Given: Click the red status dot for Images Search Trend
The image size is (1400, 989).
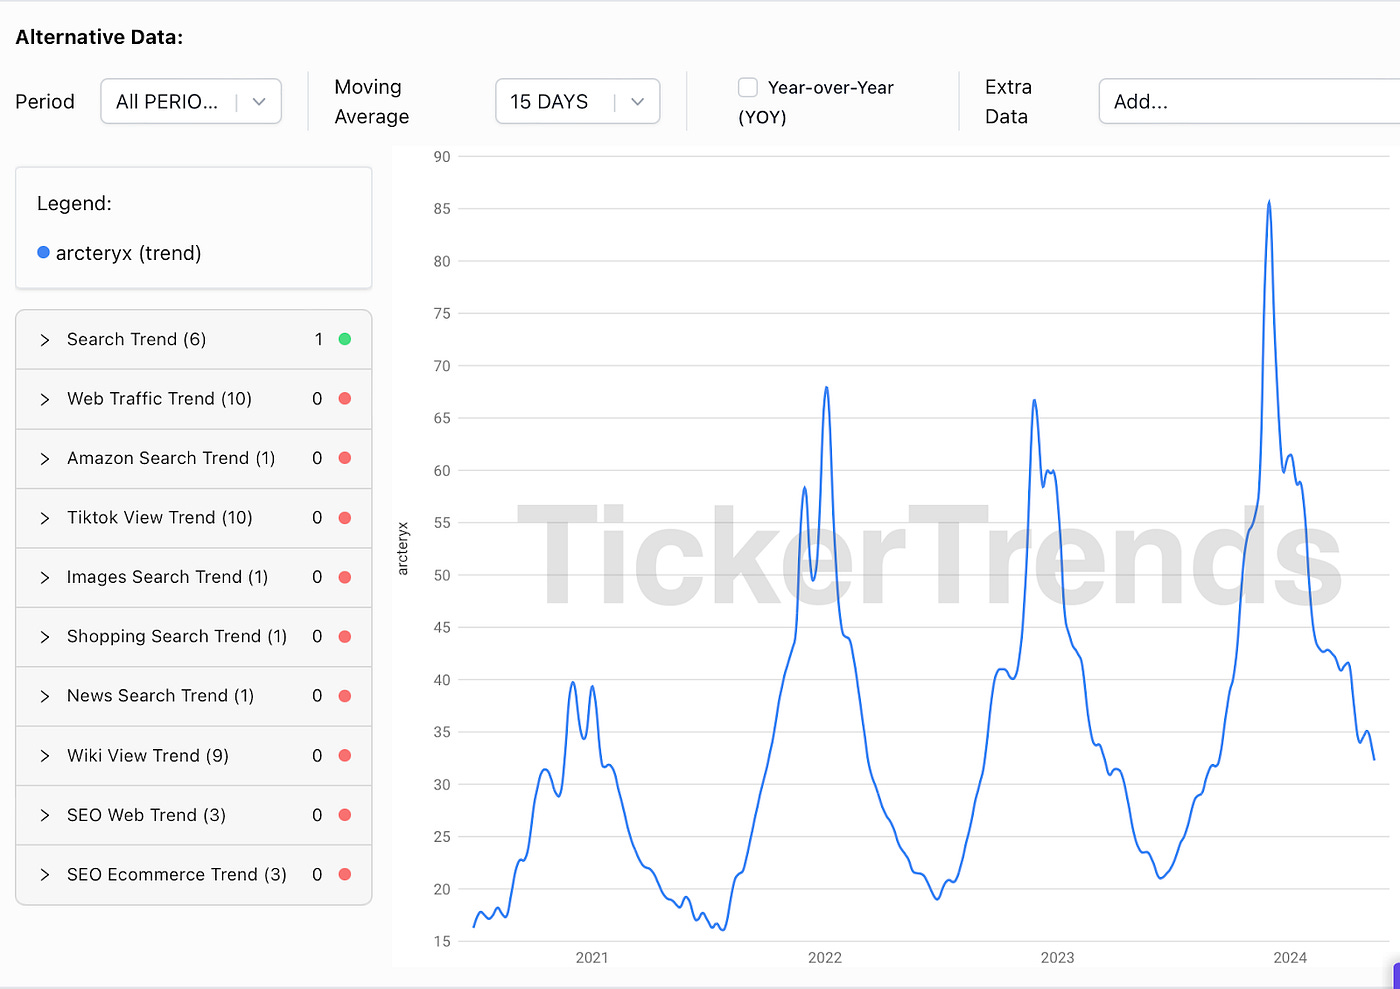Looking at the screenshot, I should 345,577.
